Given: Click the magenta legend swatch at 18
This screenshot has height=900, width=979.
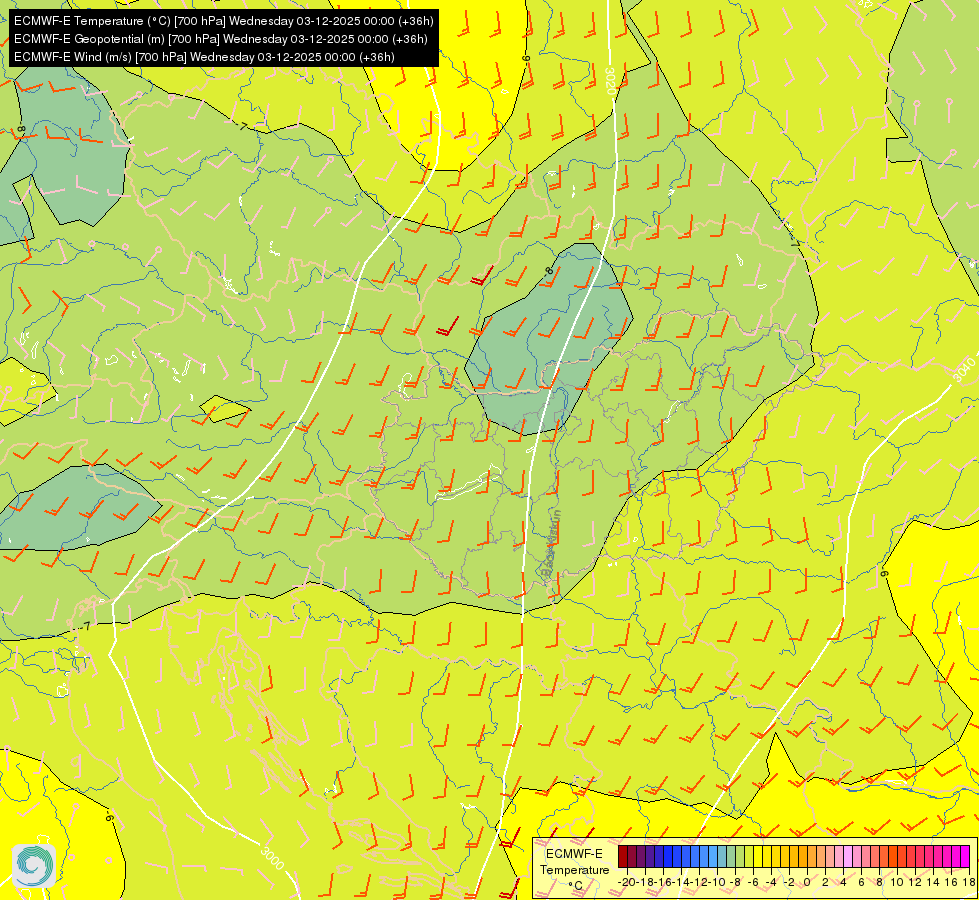Looking at the screenshot, I should pos(965,856).
